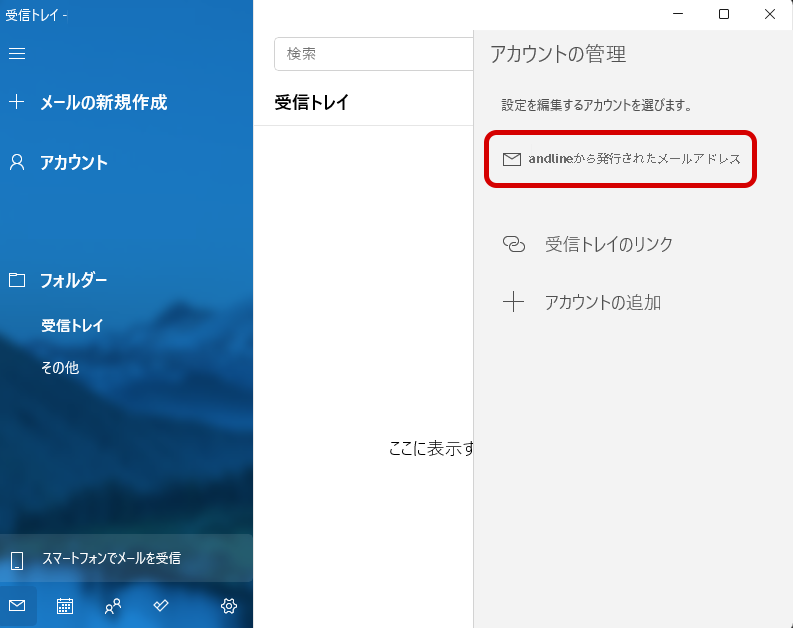This screenshot has height=628, width=793.
Task: Open the その他 folders list
Action: click(x=60, y=368)
